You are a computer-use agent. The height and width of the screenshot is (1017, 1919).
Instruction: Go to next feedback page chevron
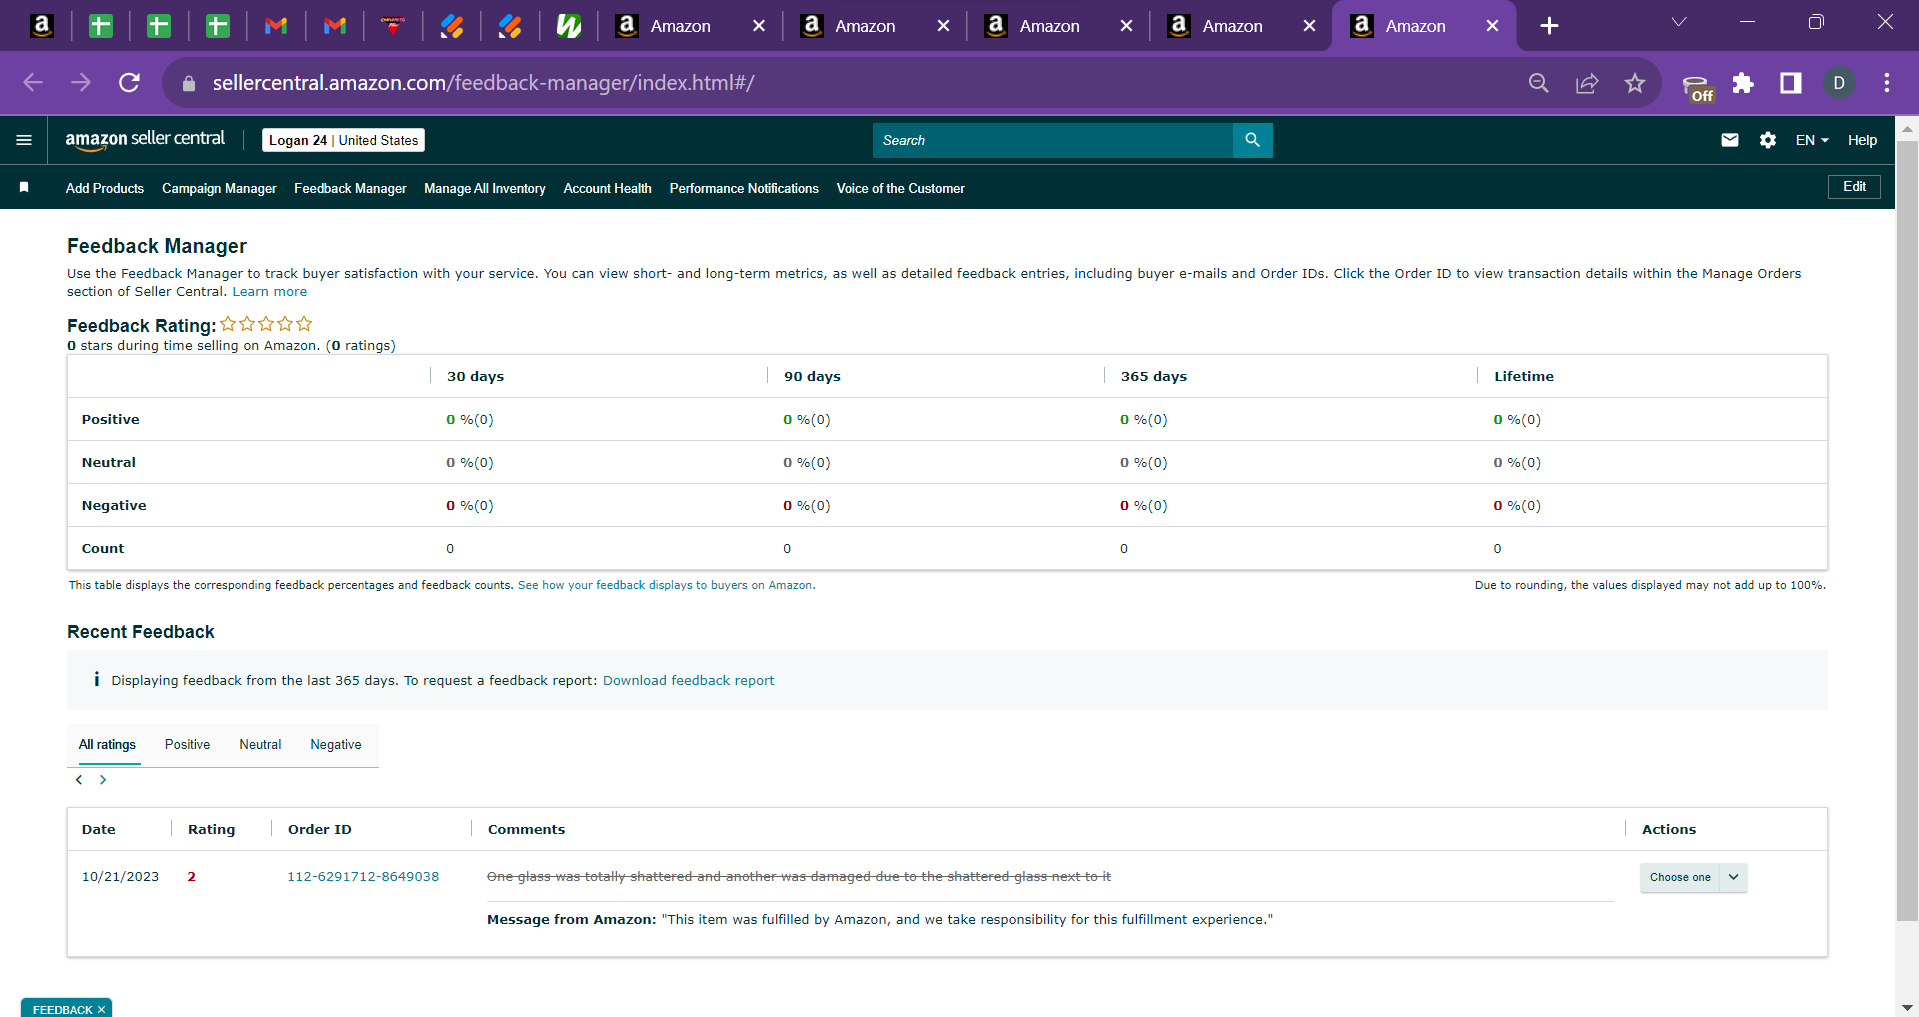(103, 780)
